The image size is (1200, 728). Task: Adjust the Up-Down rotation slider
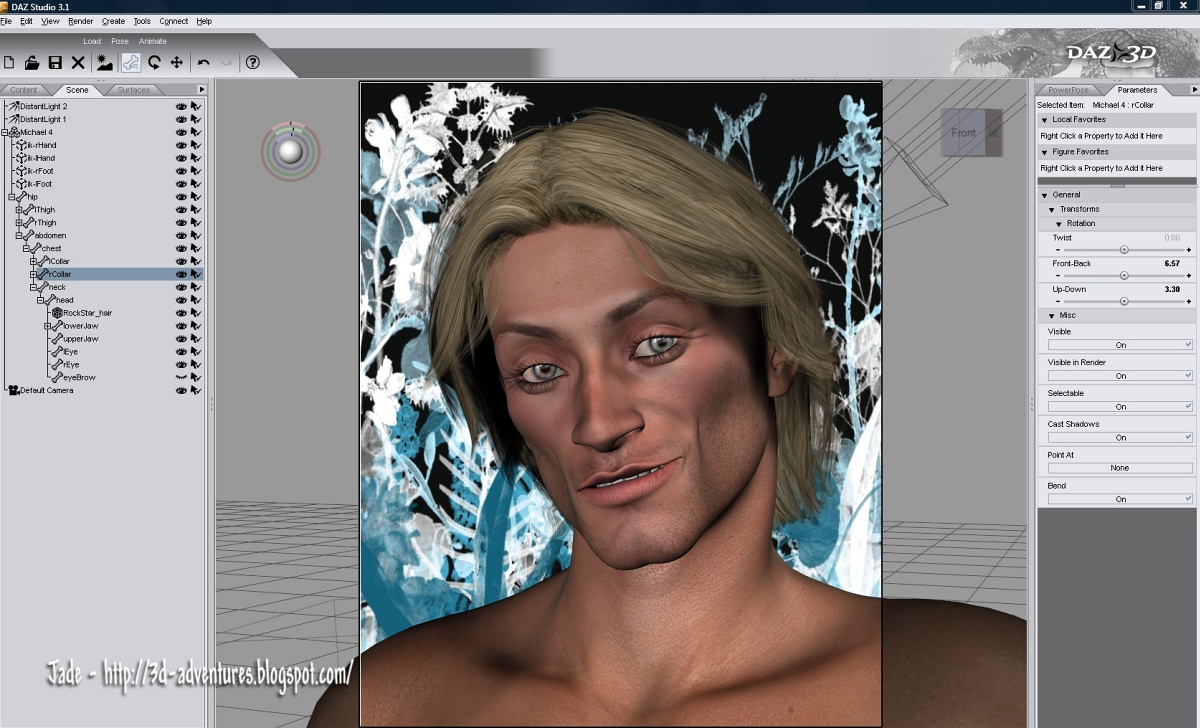point(1124,300)
